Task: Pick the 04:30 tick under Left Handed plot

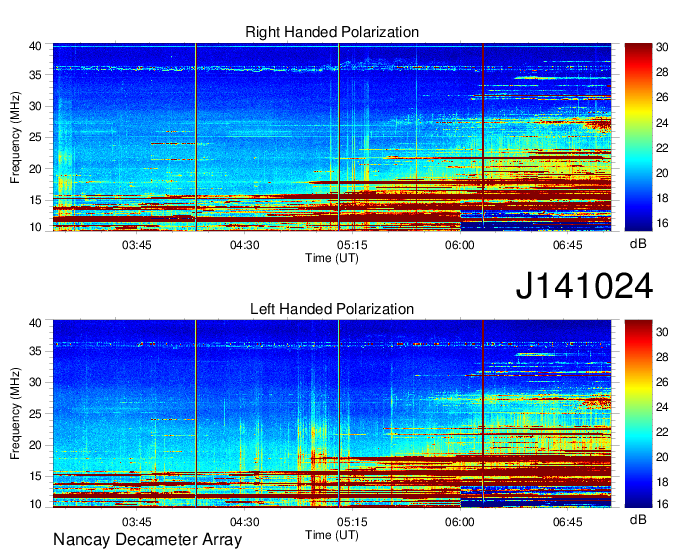Action: (245, 522)
